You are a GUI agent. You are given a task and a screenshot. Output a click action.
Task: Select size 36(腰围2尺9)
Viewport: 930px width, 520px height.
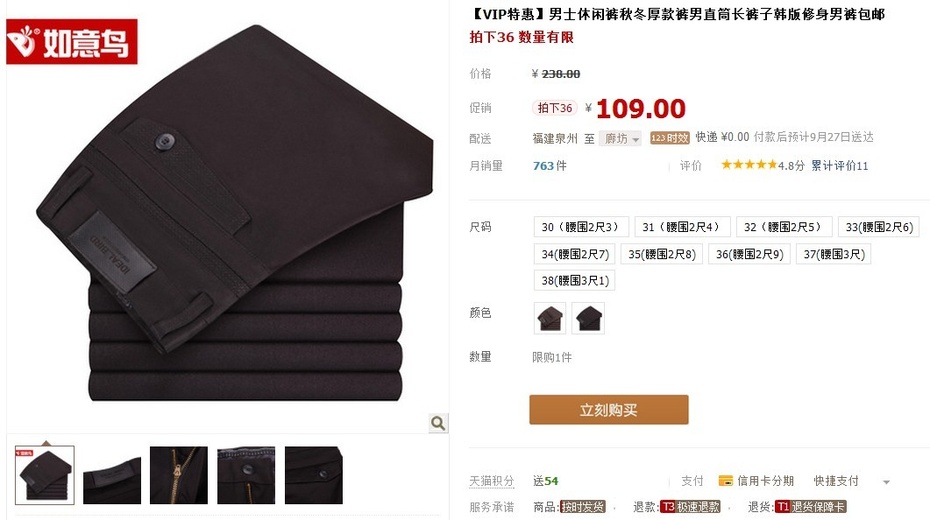pos(749,254)
